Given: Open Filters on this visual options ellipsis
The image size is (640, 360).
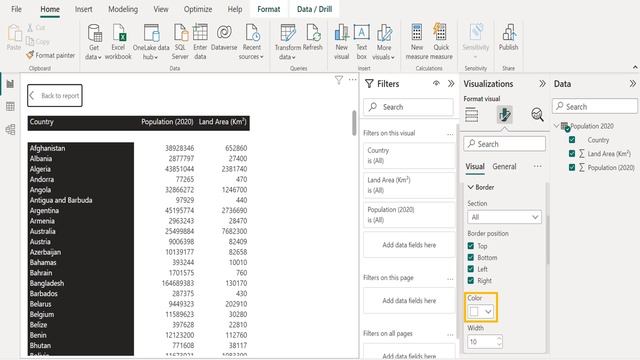Looking at the screenshot, I should pyautogui.click(x=450, y=134).
